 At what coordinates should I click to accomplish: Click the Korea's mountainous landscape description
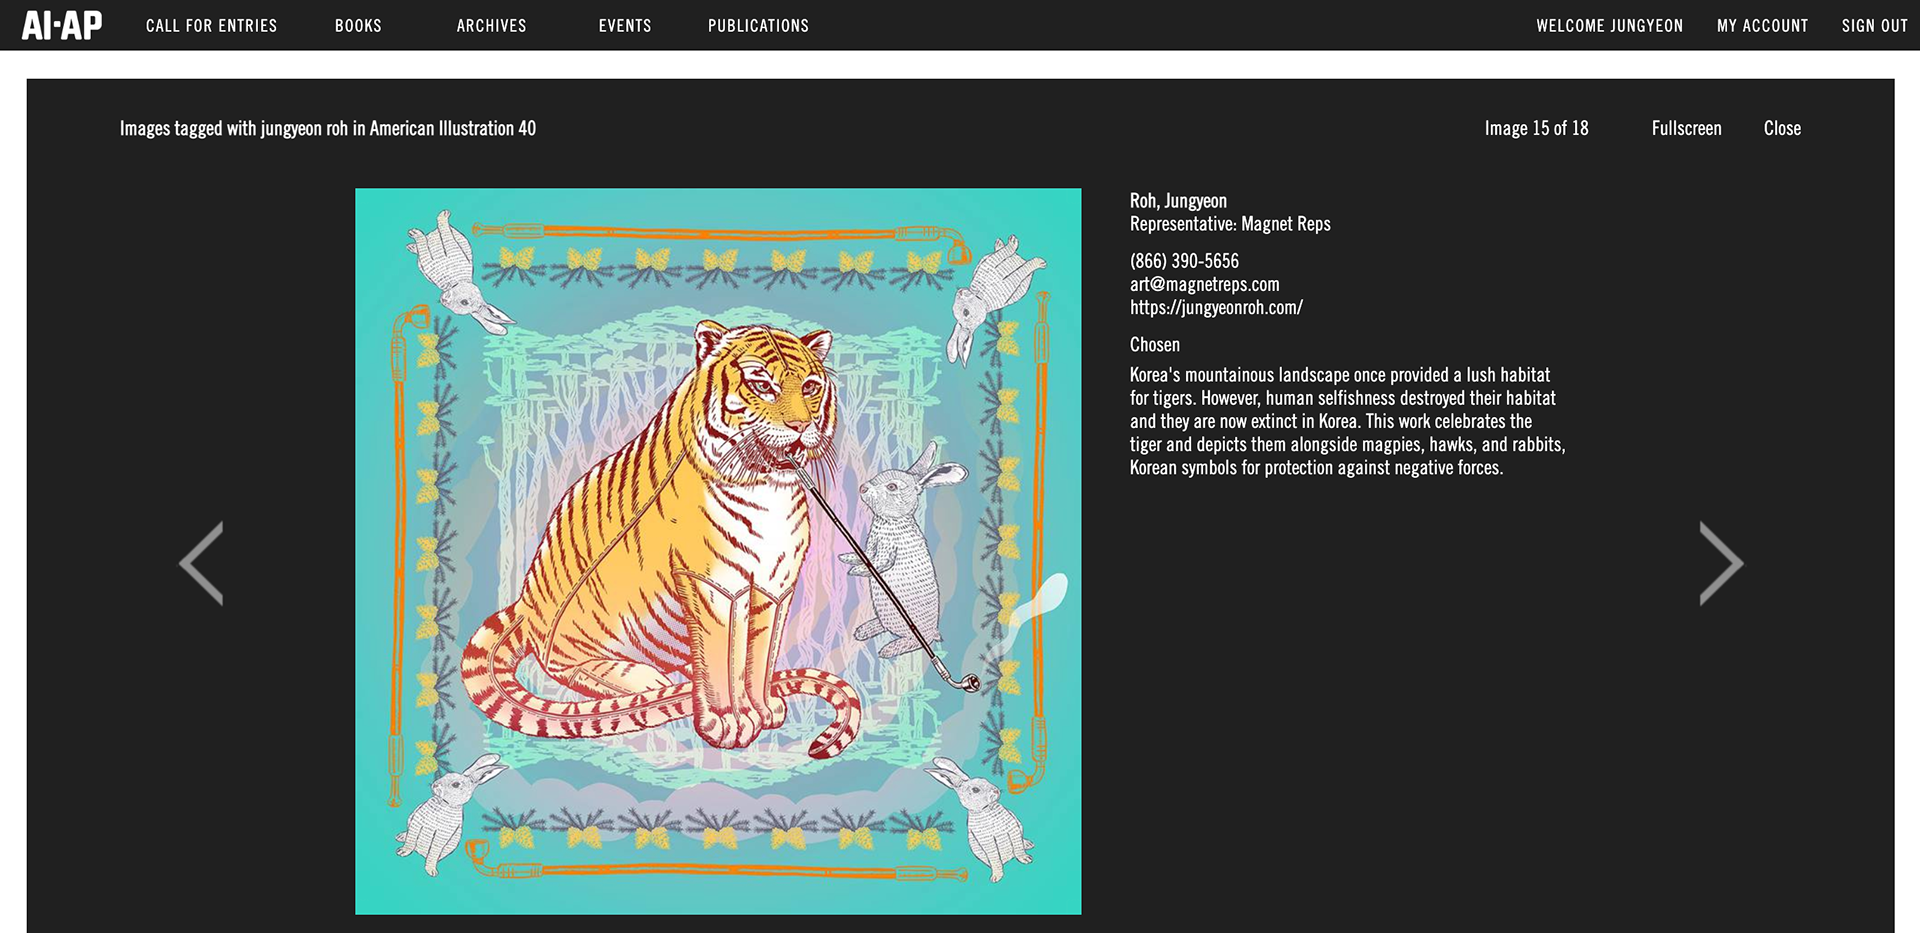[1347, 421]
